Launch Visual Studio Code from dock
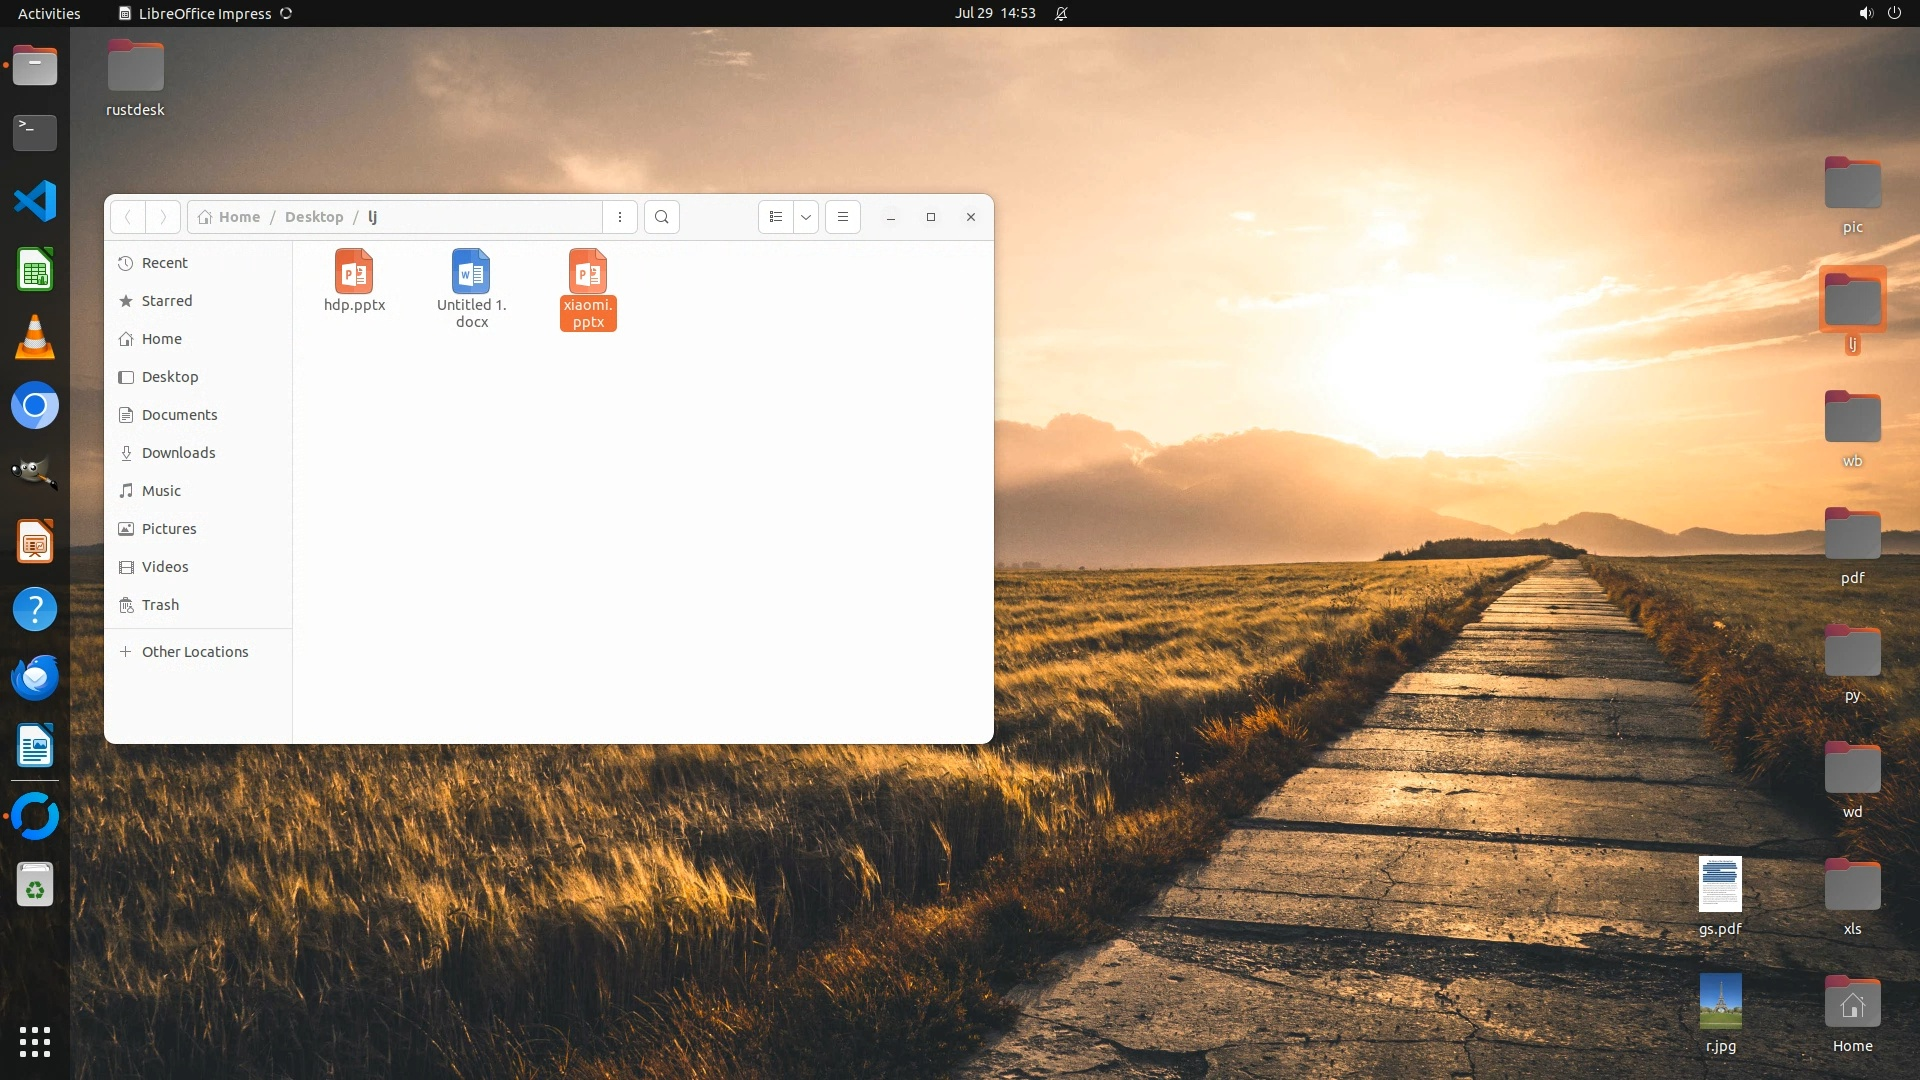 35,201
